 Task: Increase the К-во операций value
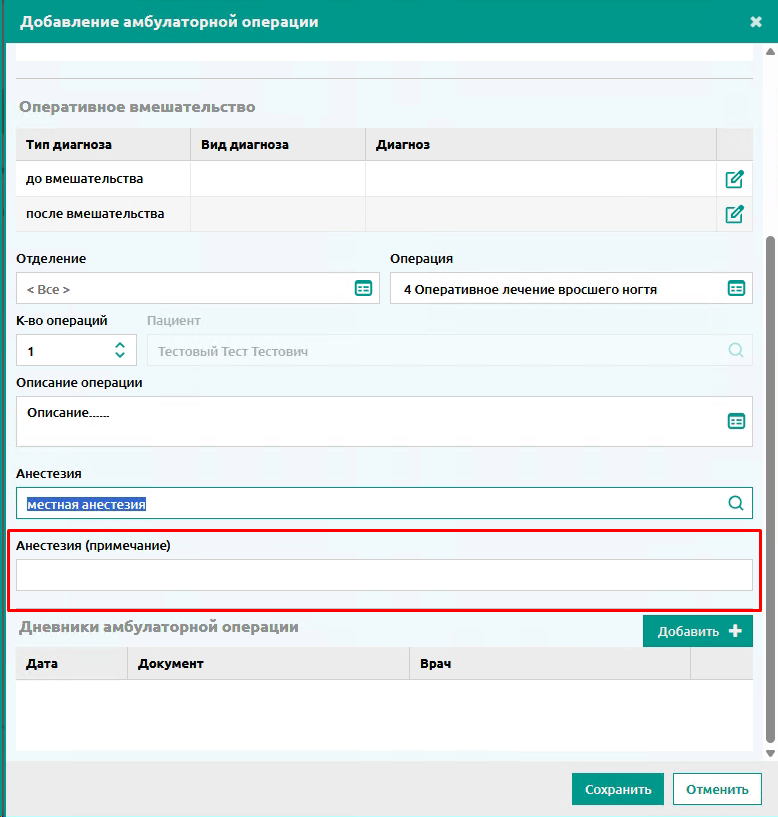pyautogui.click(x=120, y=345)
